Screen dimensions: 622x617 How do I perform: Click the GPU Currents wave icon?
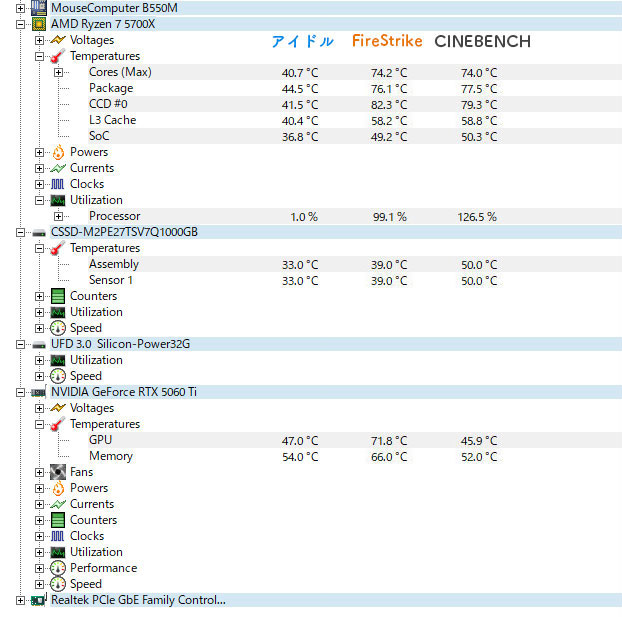coord(58,504)
